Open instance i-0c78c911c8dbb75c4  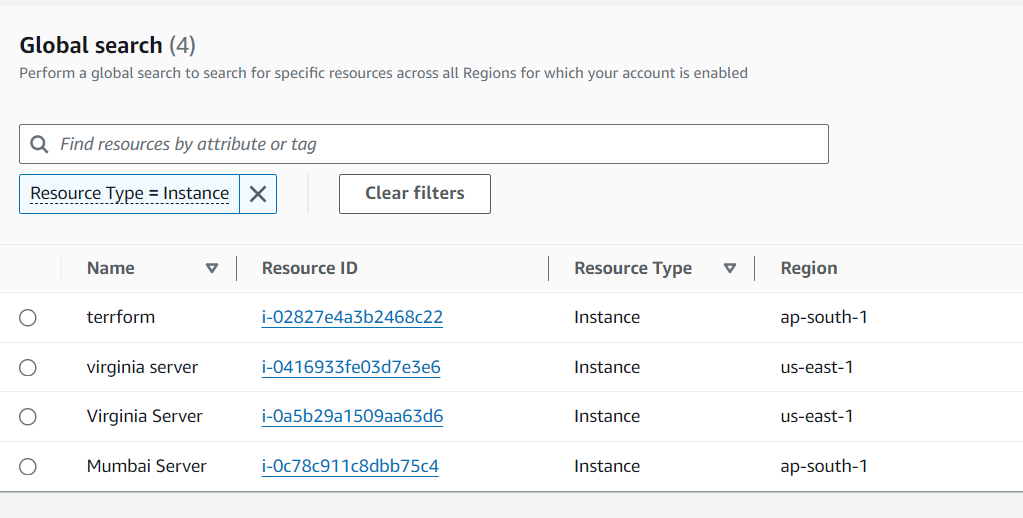(350, 466)
